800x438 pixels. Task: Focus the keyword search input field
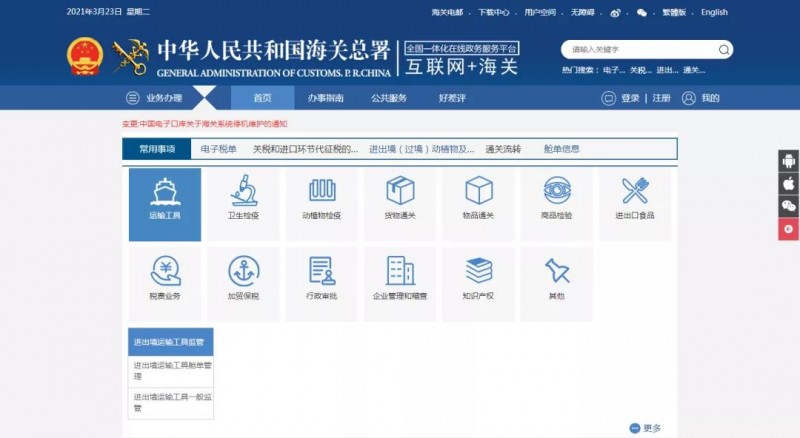[640, 49]
